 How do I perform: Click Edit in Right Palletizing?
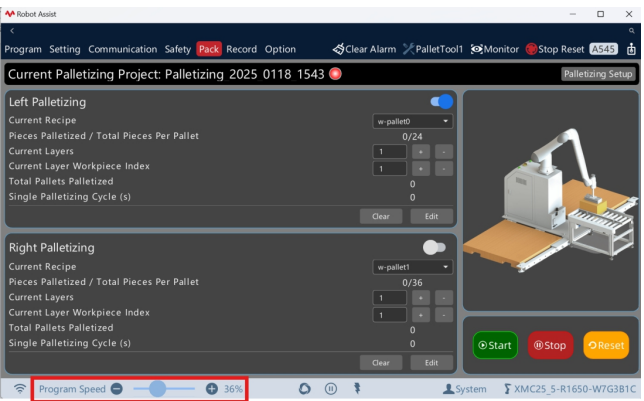click(x=431, y=363)
